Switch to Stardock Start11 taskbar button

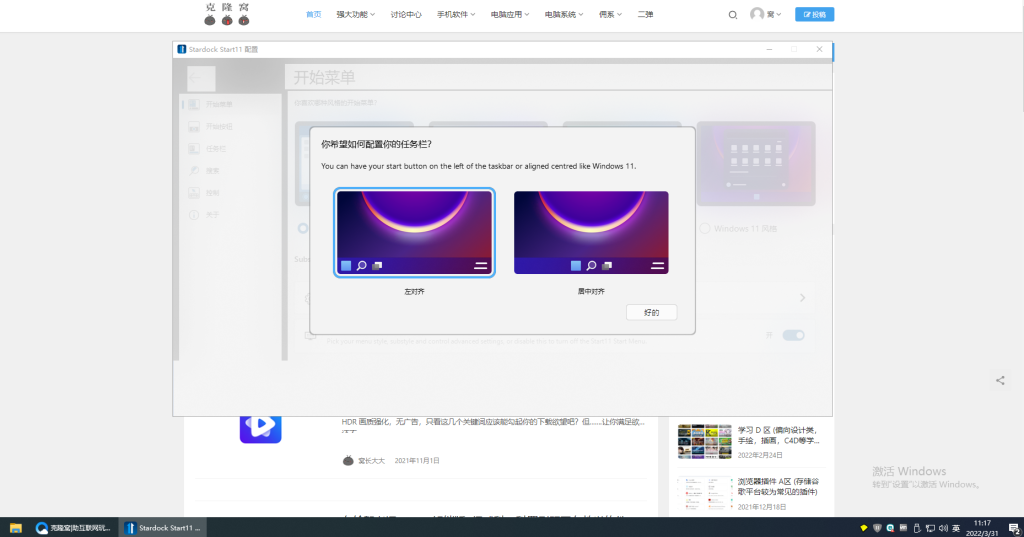pos(163,528)
